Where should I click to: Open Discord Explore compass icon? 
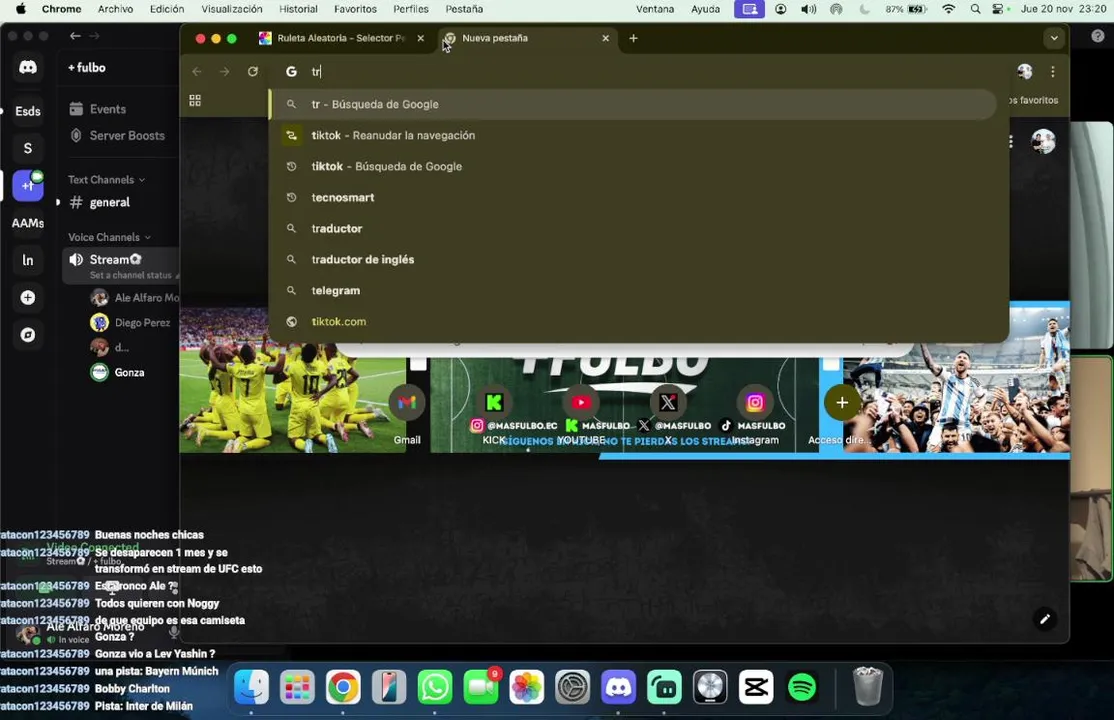click(x=28, y=335)
